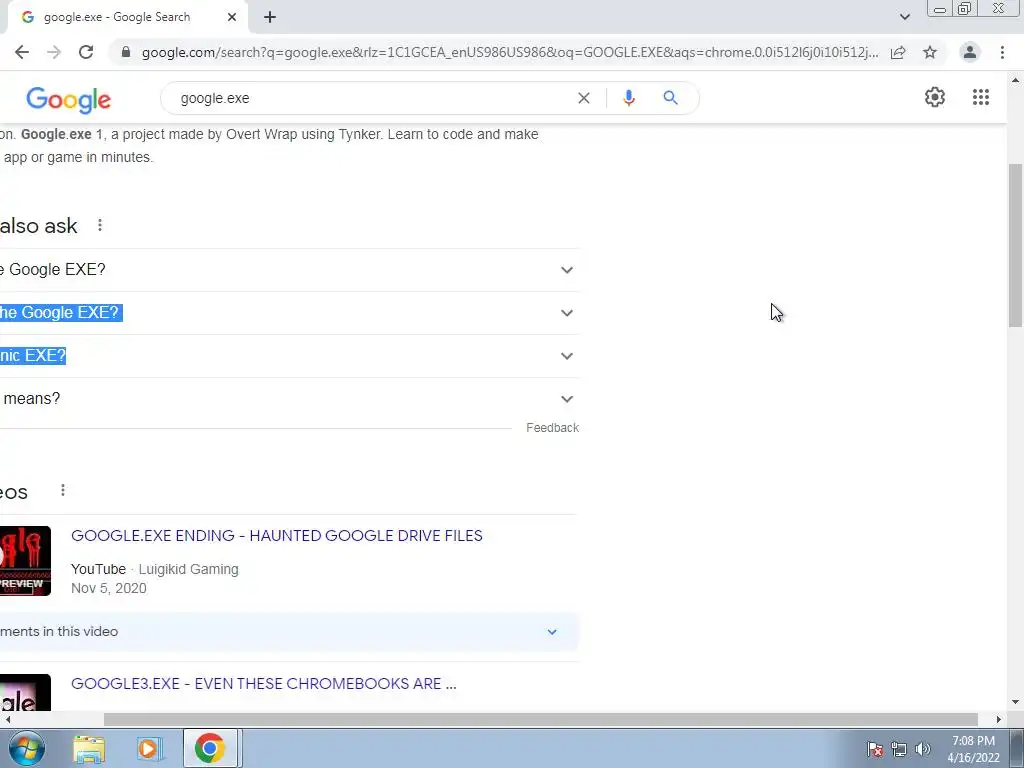
Task: Click 'Google.exe 1' snippet text
Action: (62, 134)
